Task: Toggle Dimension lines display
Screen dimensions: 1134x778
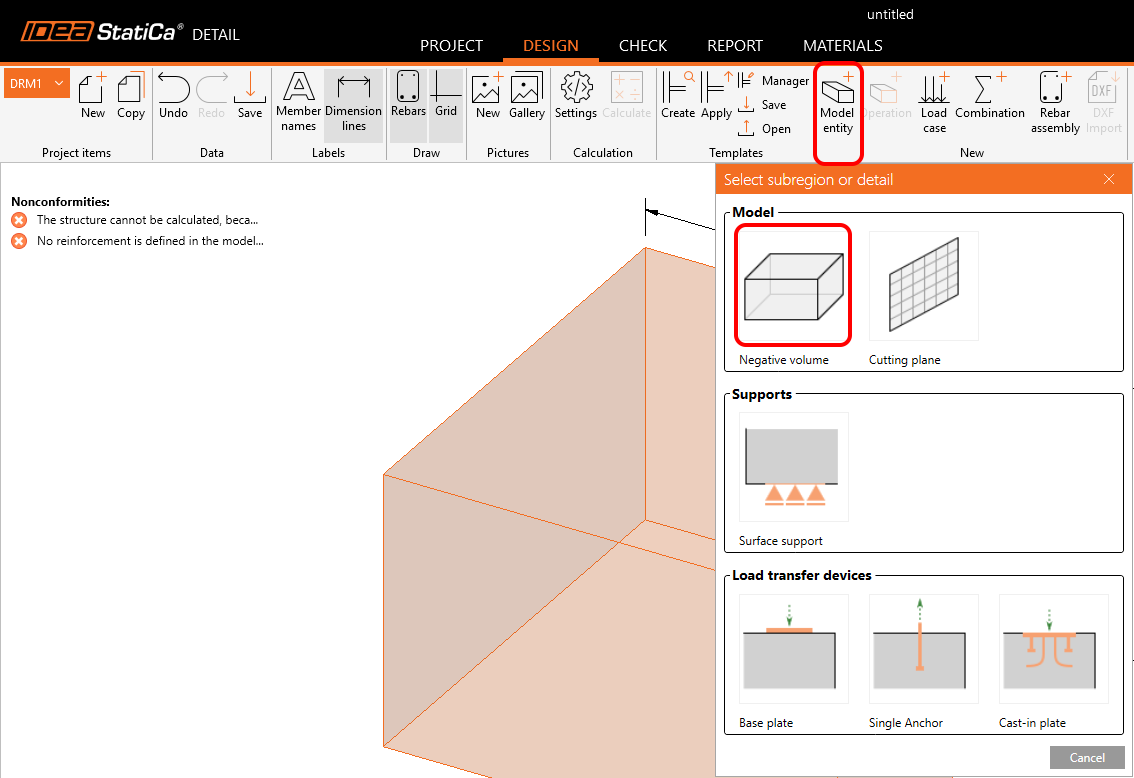Action: [x=353, y=103]
